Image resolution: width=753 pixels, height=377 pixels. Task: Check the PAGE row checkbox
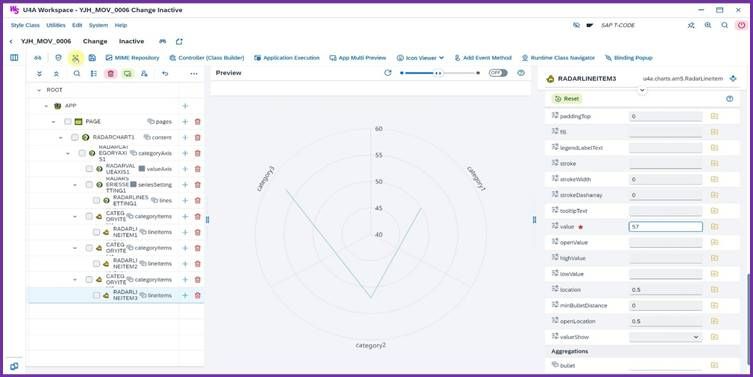(x=68, y=122)
